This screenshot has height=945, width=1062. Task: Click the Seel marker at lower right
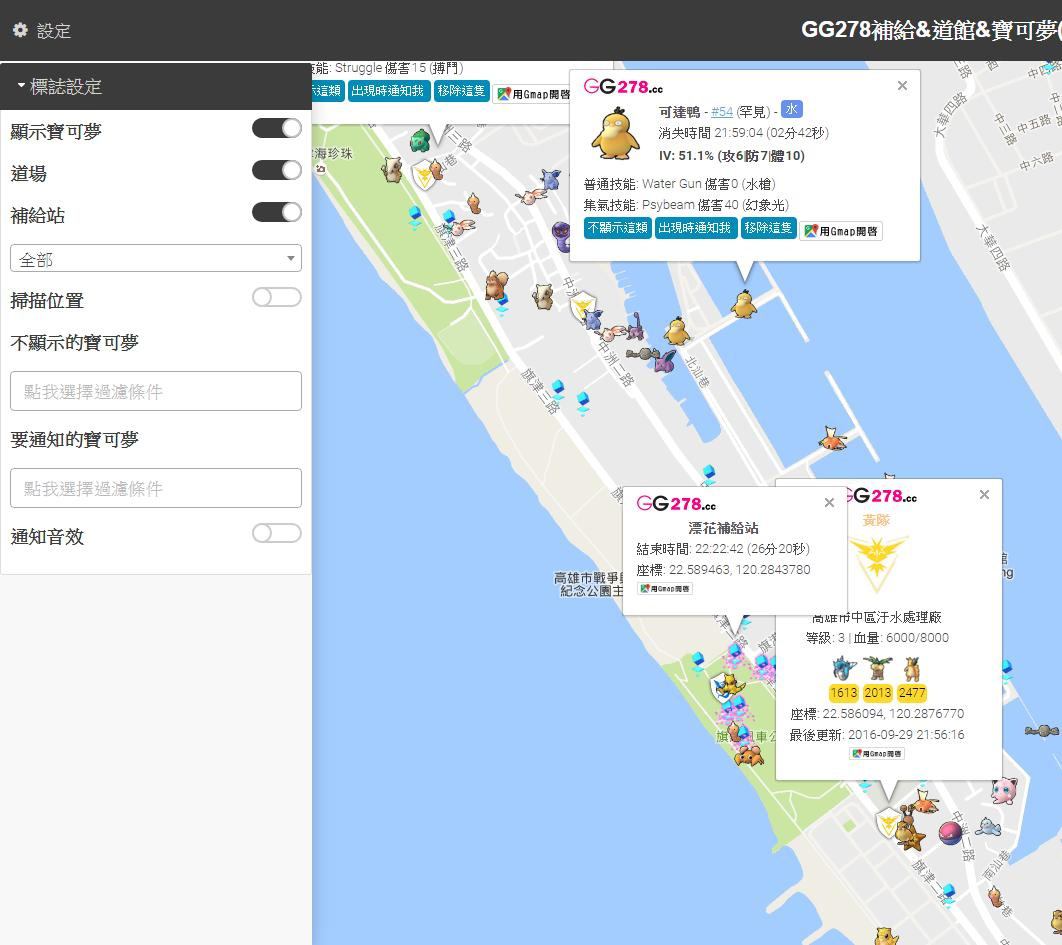988,826
